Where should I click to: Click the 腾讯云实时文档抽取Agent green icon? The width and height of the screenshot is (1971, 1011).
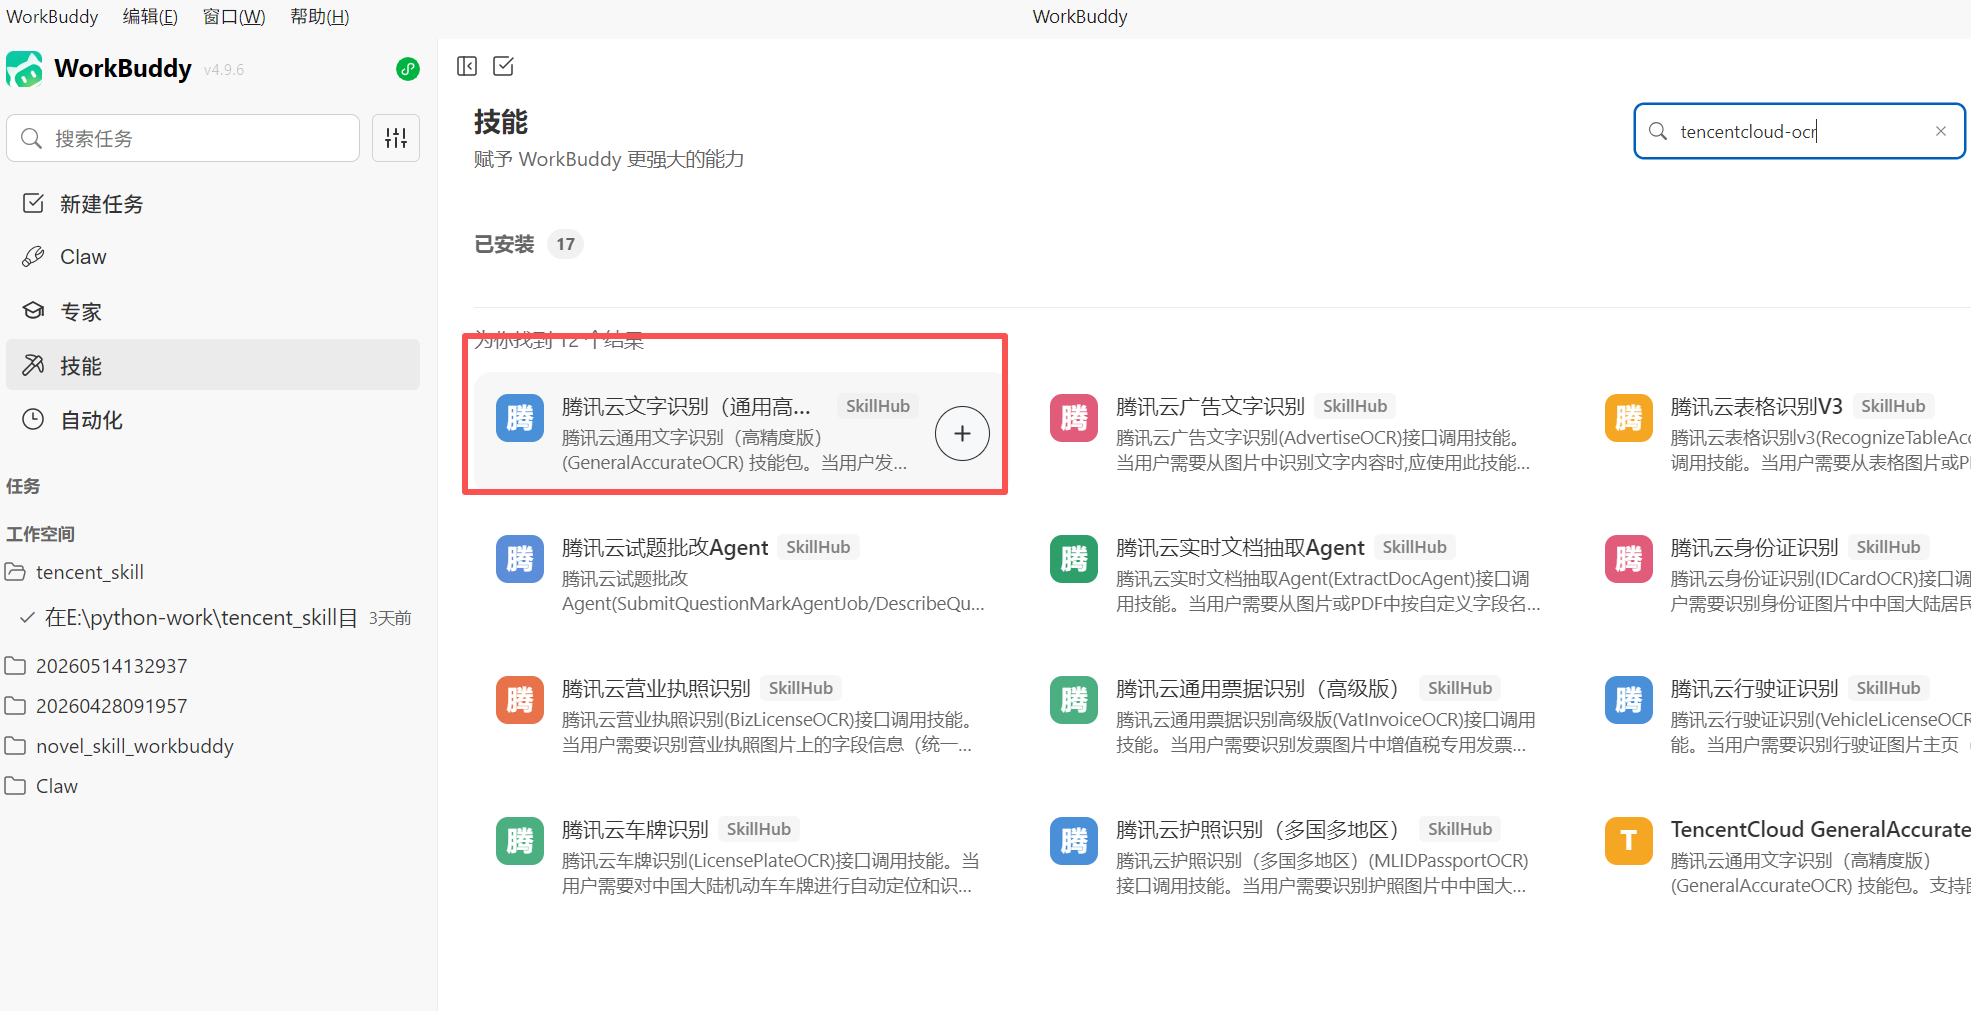(1074, 559)
